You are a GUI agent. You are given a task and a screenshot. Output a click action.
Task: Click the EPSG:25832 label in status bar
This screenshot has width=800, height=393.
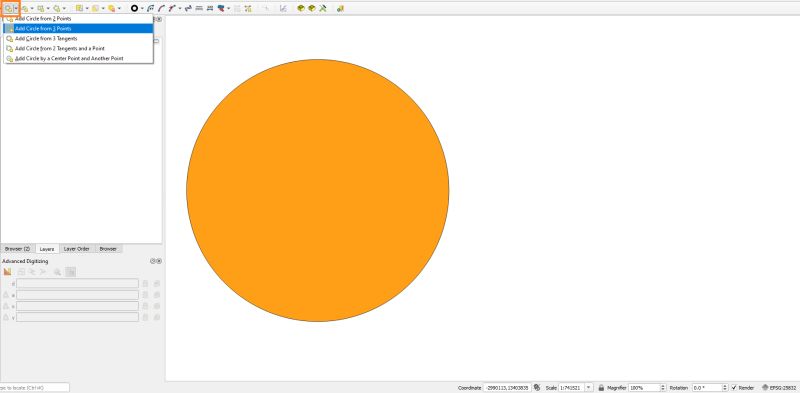783,388
